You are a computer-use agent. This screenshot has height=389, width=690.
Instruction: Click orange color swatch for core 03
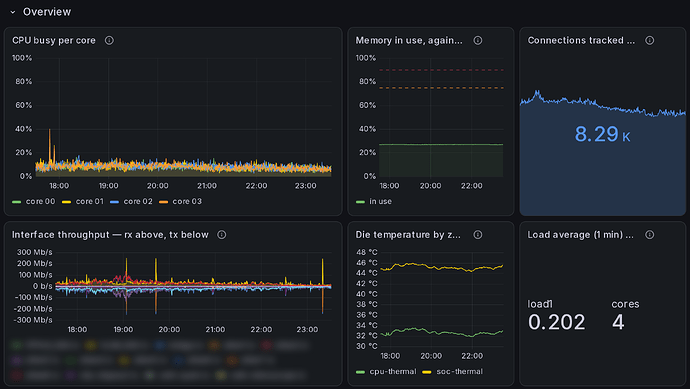tap(163, 202)
